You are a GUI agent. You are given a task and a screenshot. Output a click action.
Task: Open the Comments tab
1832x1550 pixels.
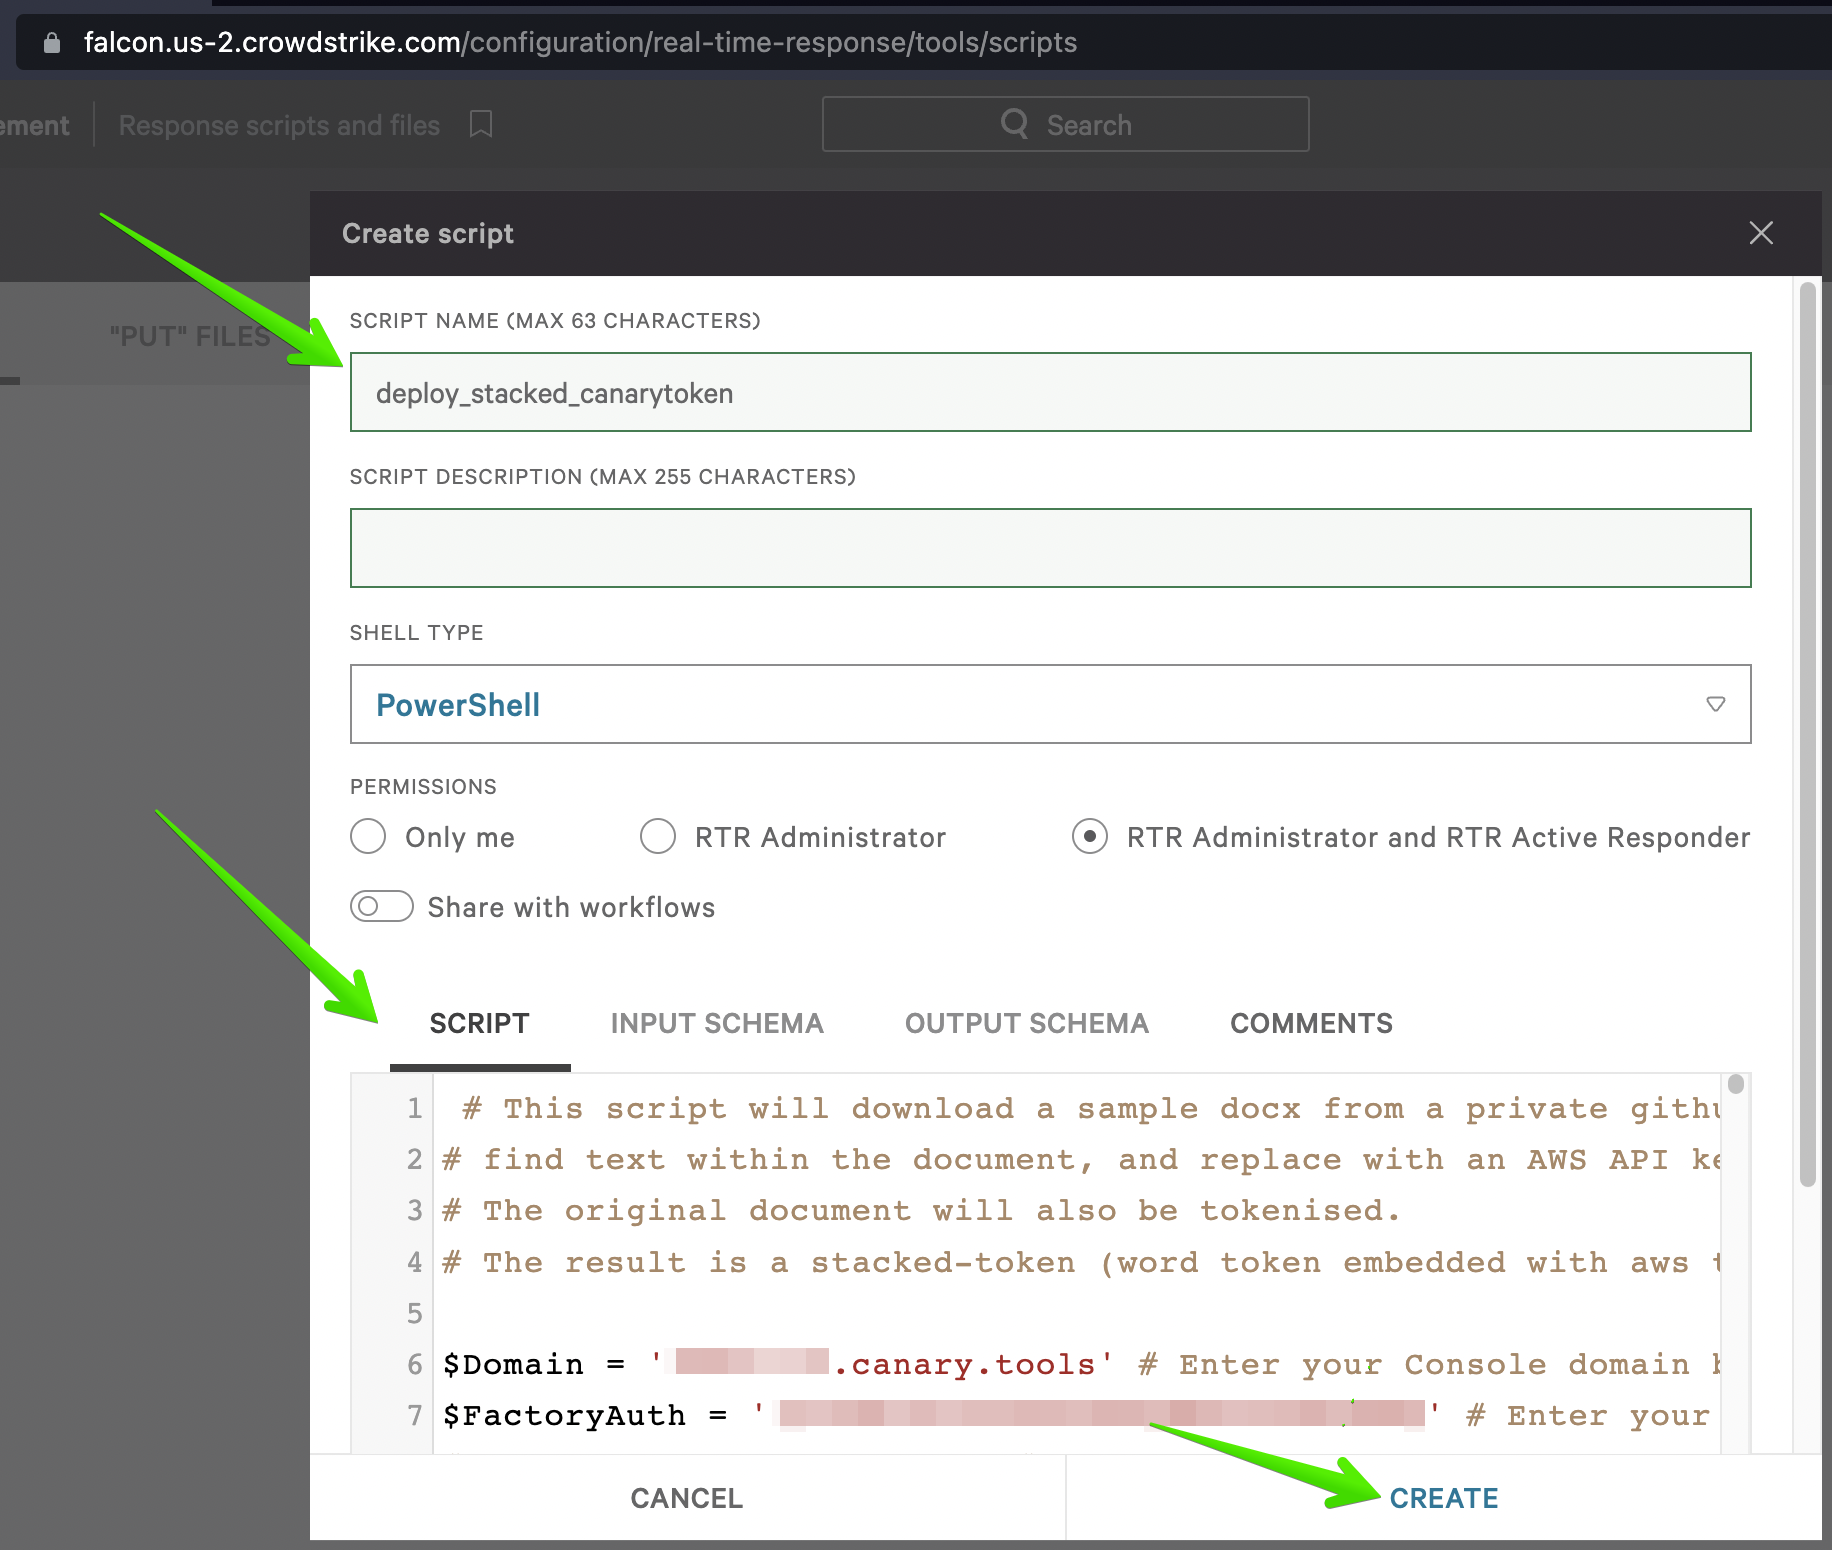click(1311, 1023)
